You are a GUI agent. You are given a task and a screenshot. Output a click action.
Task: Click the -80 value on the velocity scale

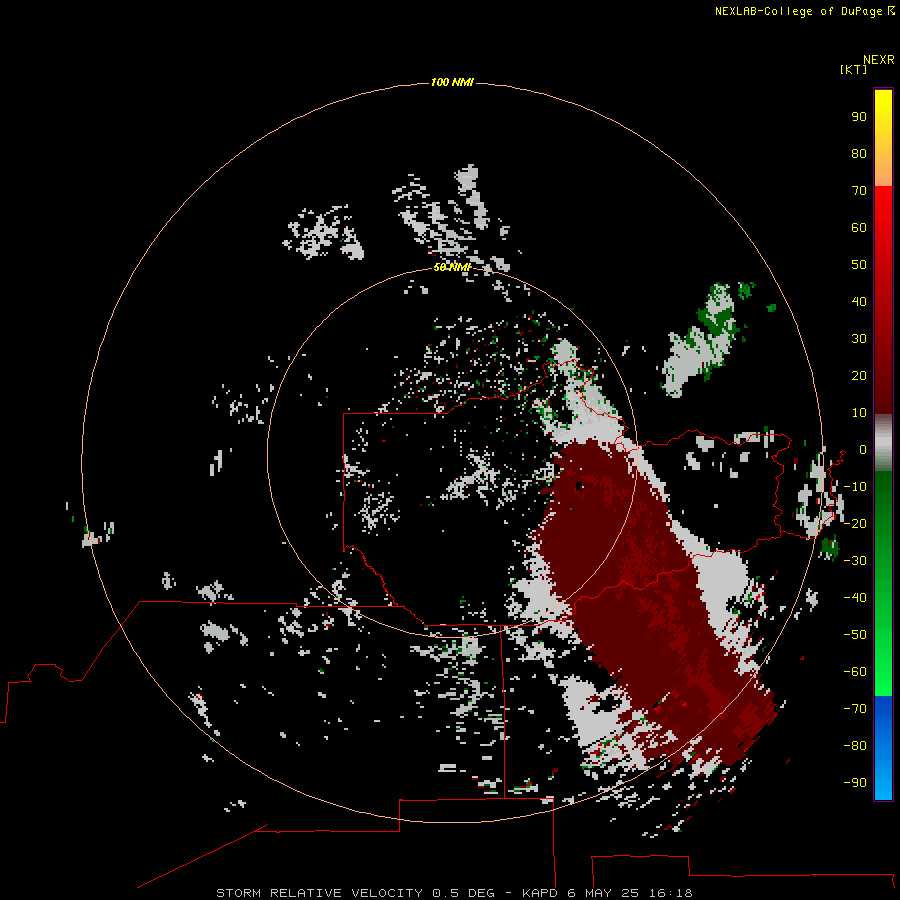[x=855, y=746]
